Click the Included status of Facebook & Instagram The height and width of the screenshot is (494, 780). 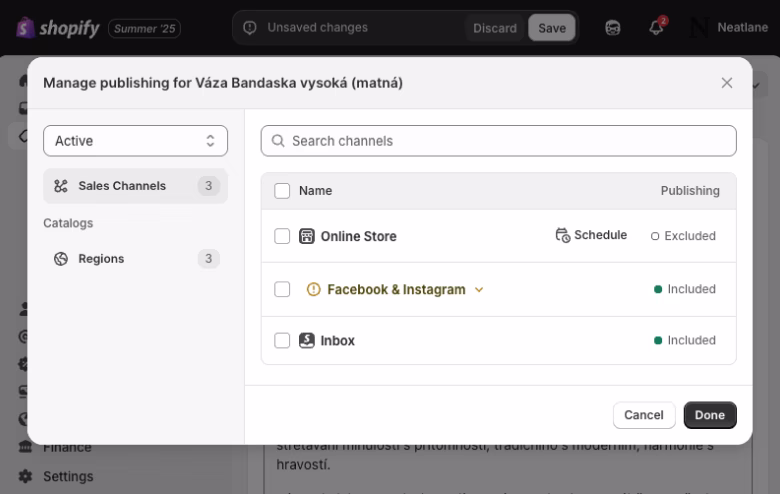point(685,289)
